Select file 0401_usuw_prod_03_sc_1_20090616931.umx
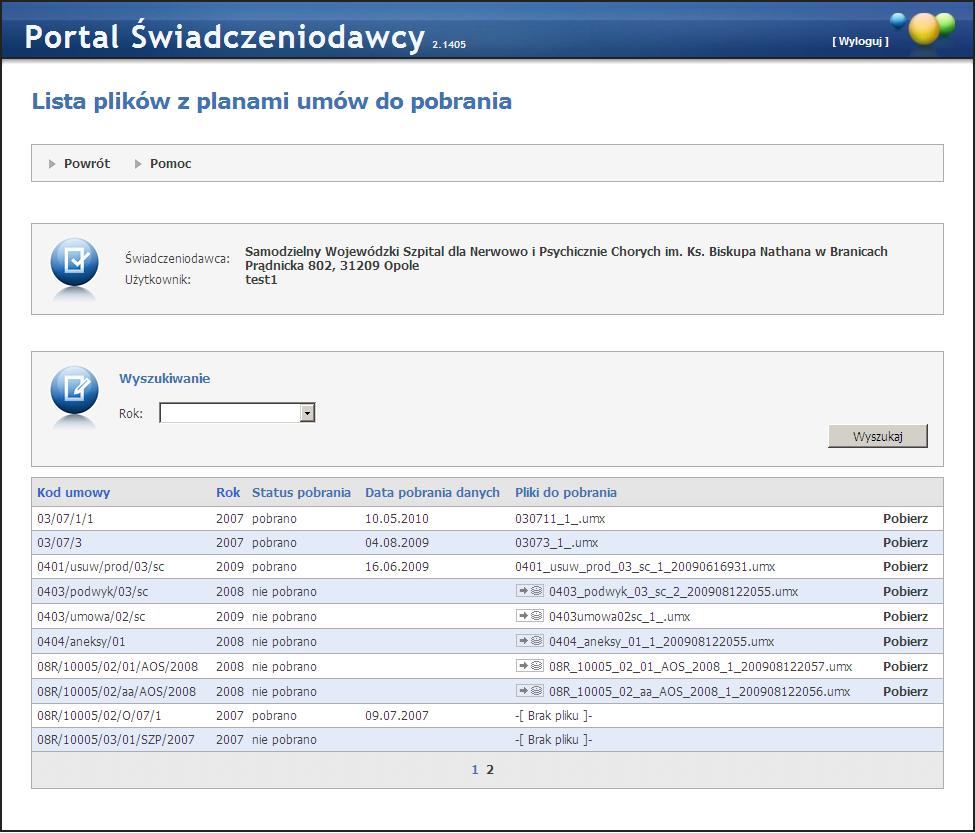975x833 pixels. click(645, 567)
